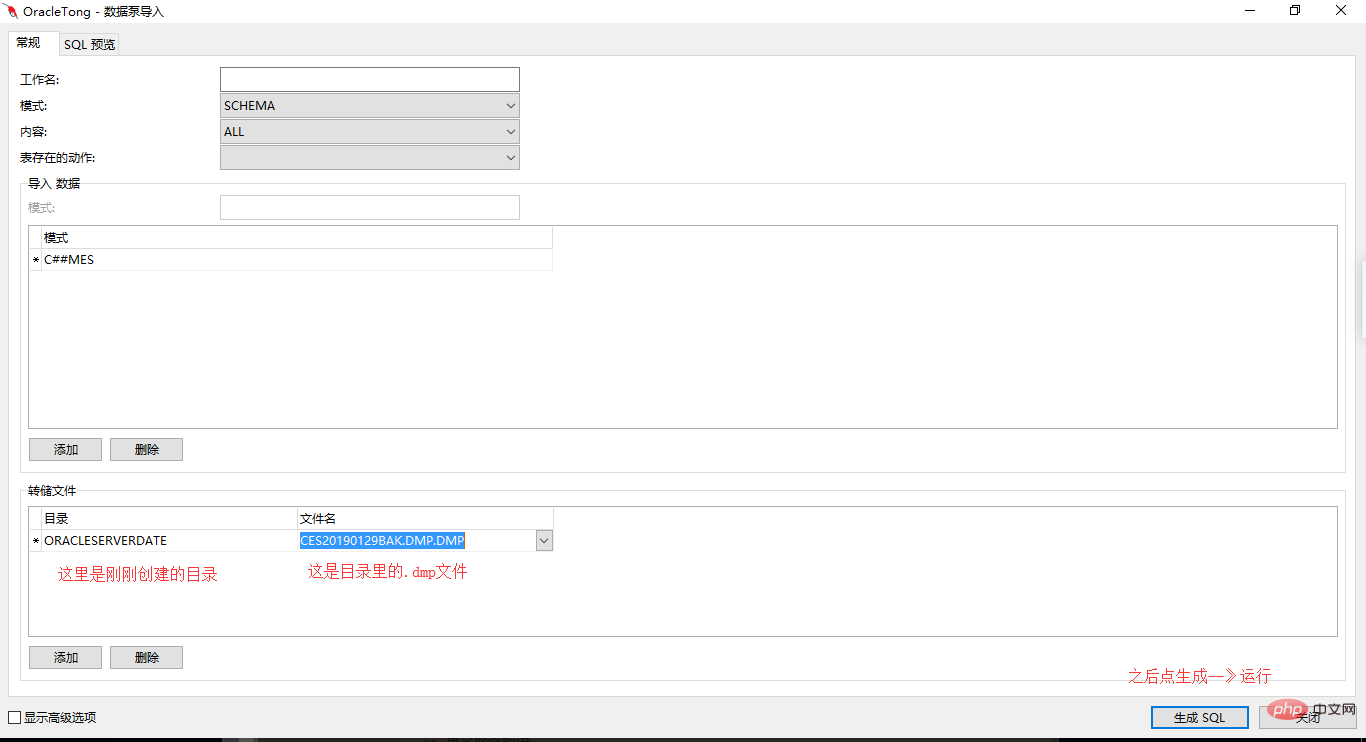Close the 数据泵导入 window

tap(1341, 11)
